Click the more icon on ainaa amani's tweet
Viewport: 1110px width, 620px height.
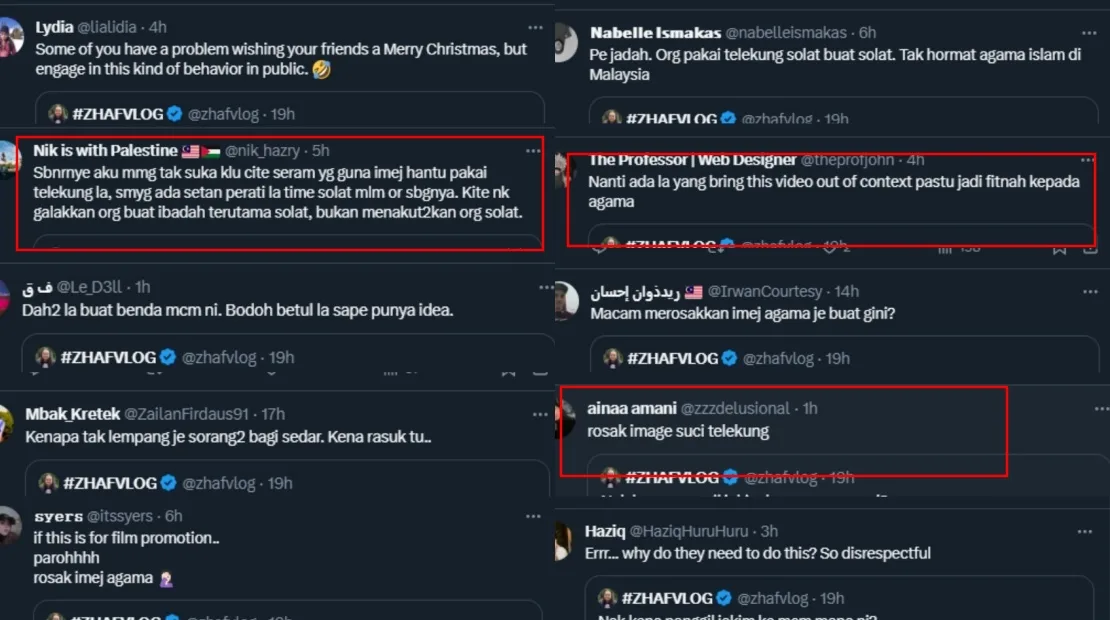tap(1100, 408)
